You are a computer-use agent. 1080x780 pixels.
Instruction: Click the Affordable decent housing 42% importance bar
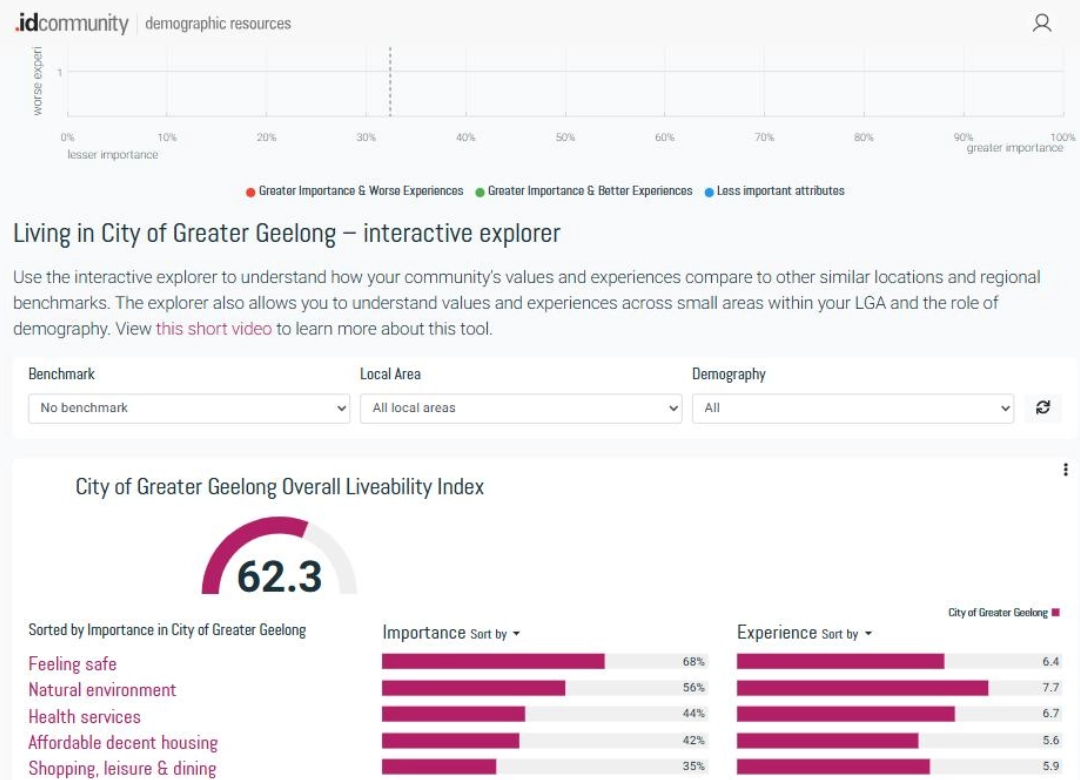[x=450, y=741]
